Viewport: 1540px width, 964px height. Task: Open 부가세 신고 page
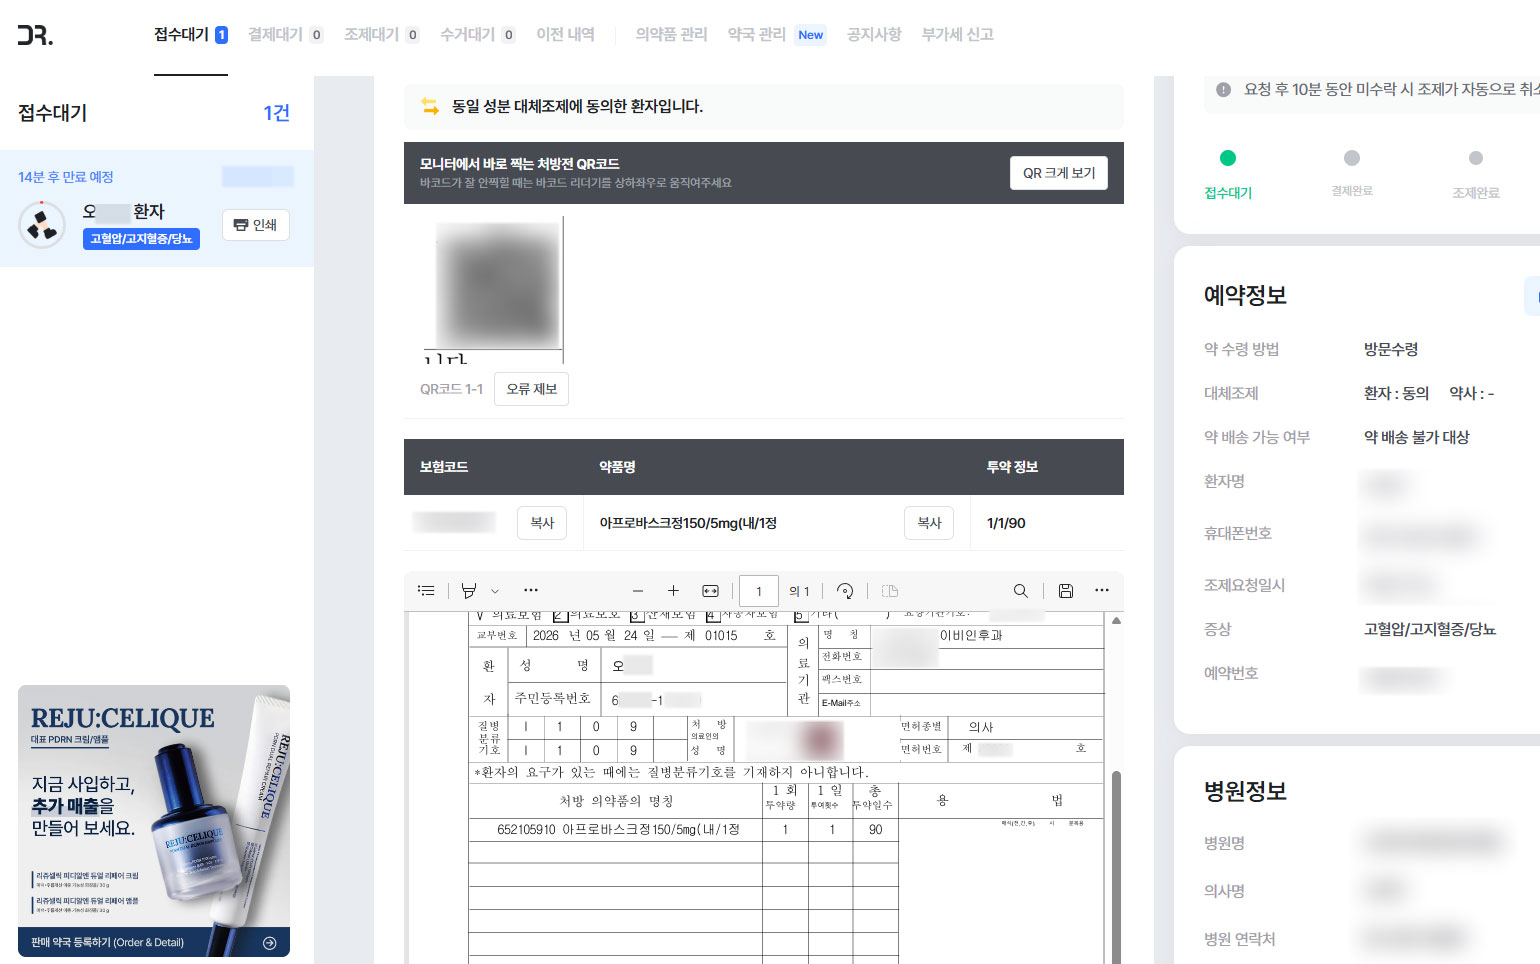coord(957,35)
